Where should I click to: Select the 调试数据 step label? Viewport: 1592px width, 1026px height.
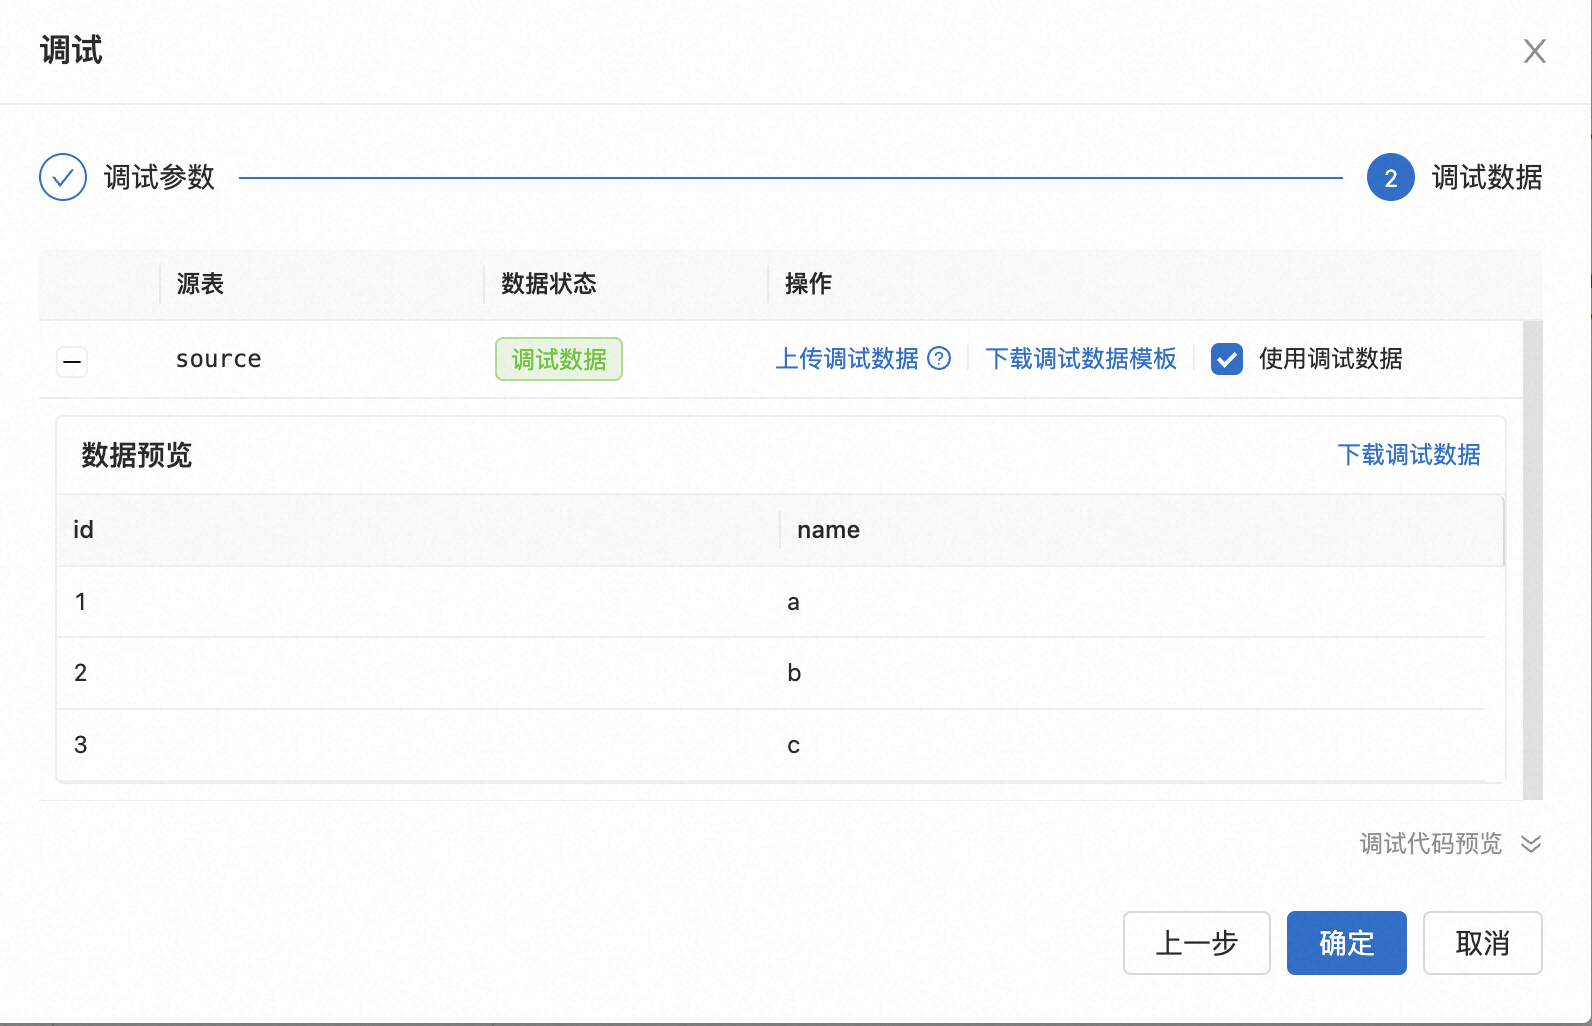[1487, 177]
